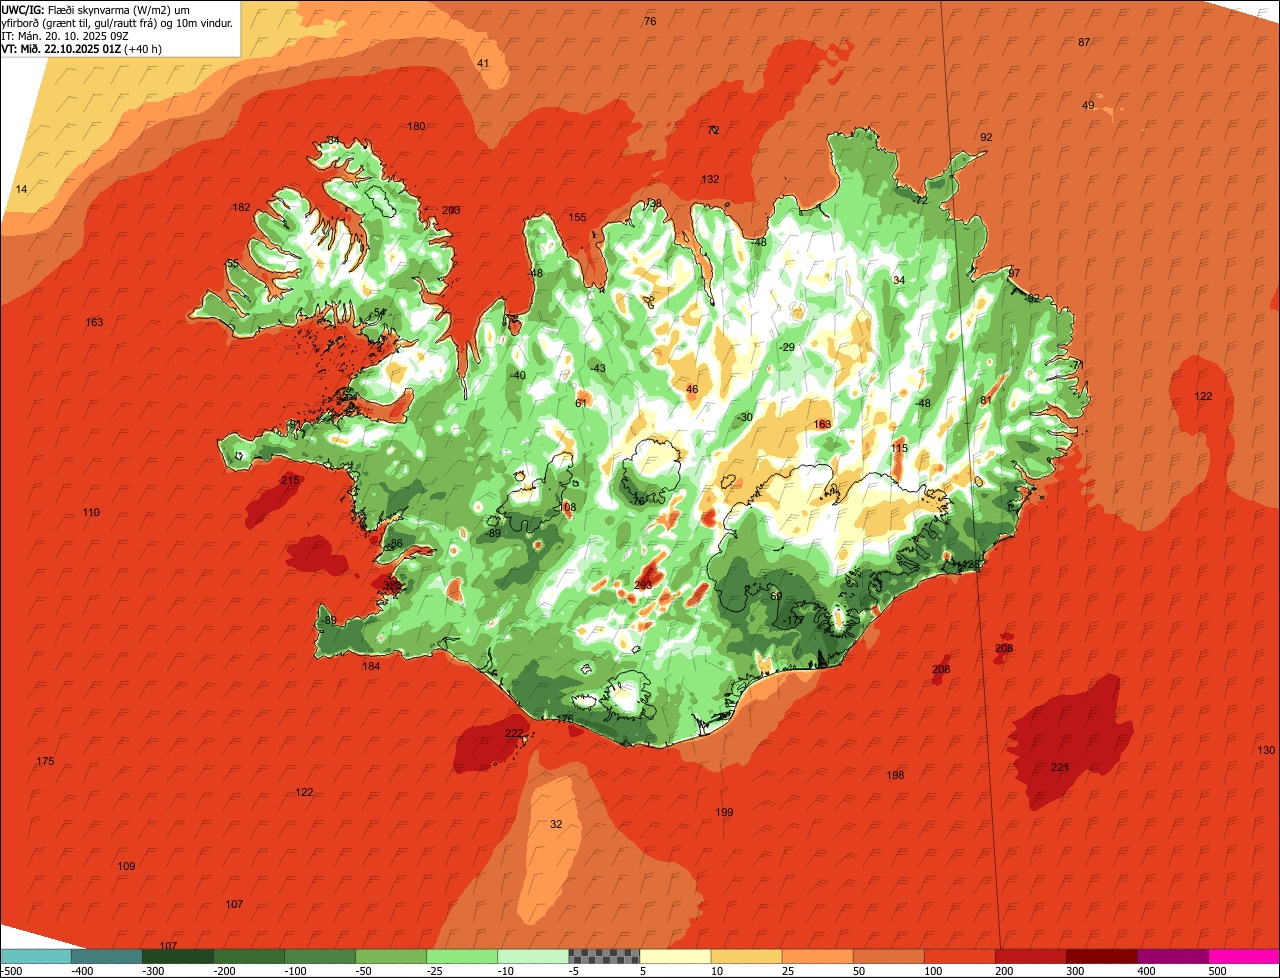The height and width of the screenshot is (978, 1280).
Task: Click the value '-30' in central highlands
Action: tap(744, 417)
